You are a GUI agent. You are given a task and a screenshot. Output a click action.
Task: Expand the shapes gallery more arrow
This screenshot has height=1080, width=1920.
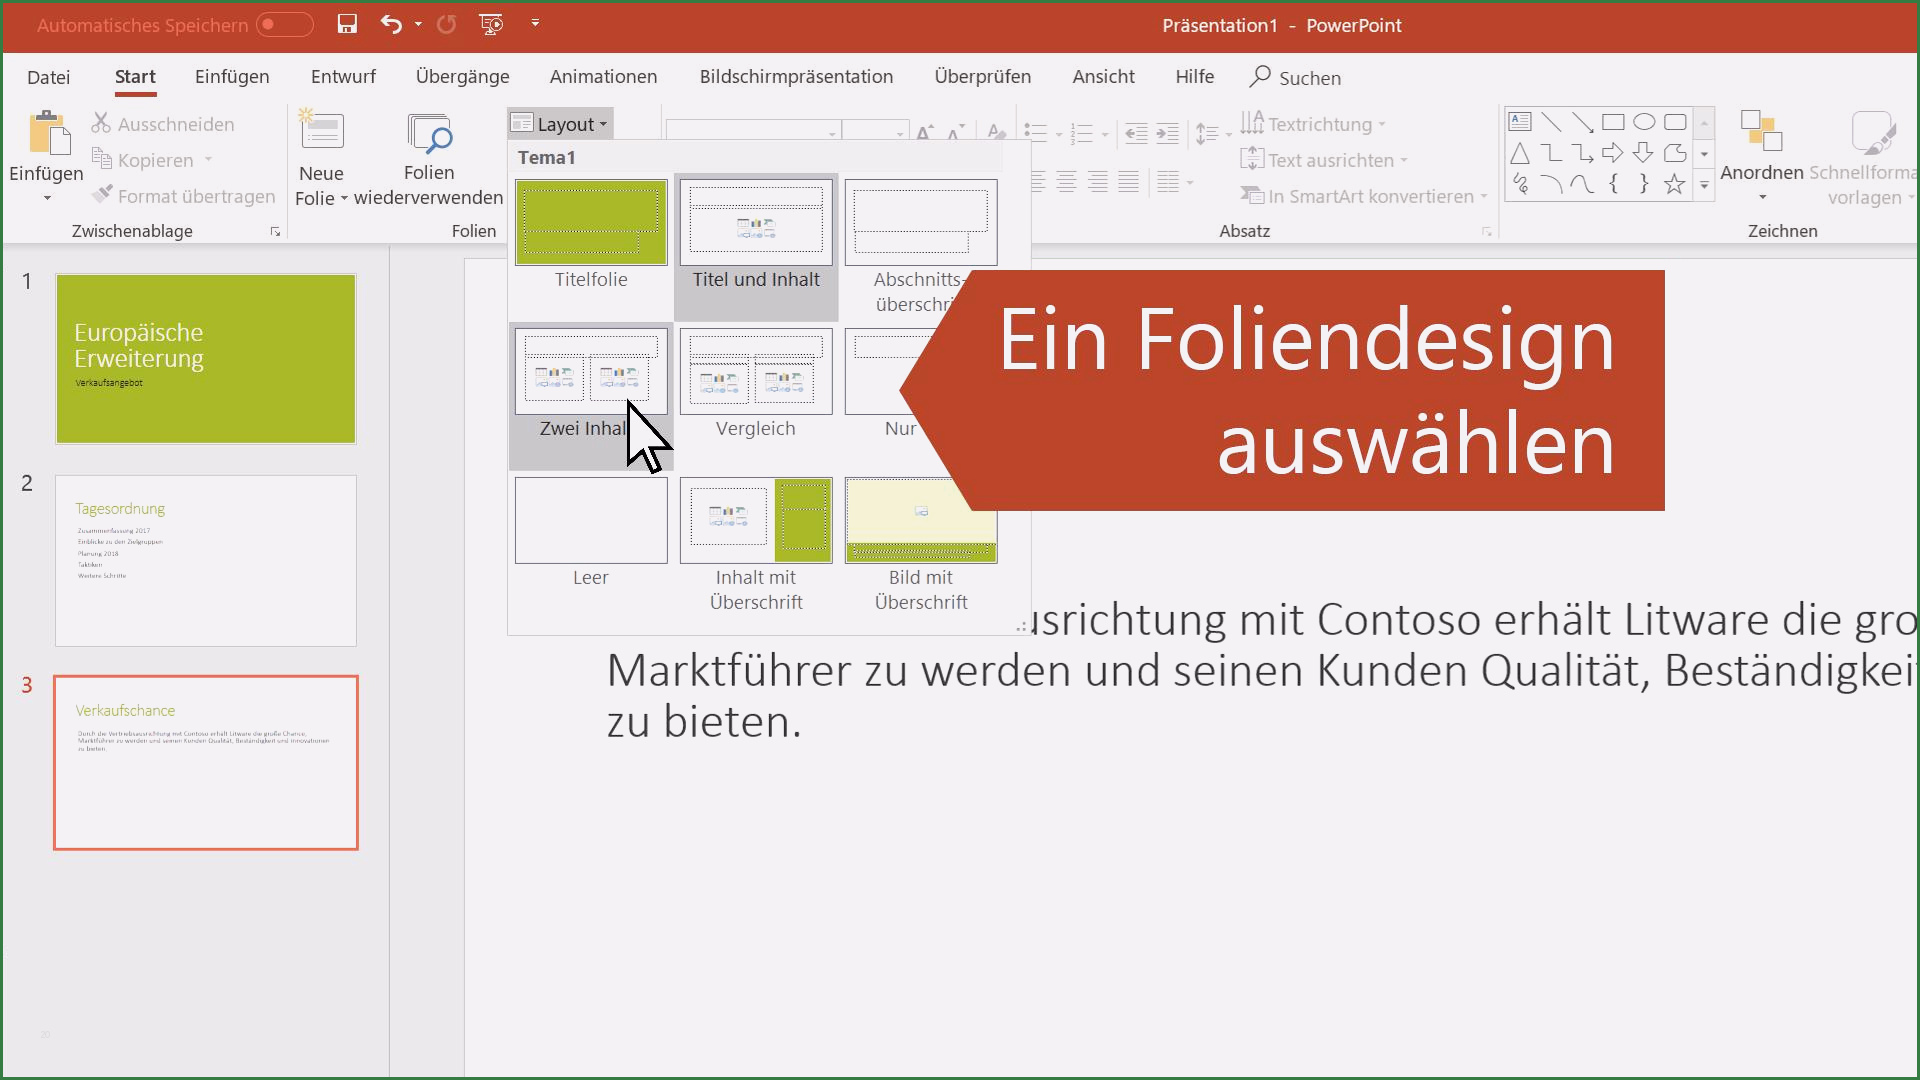(1704, 185)
